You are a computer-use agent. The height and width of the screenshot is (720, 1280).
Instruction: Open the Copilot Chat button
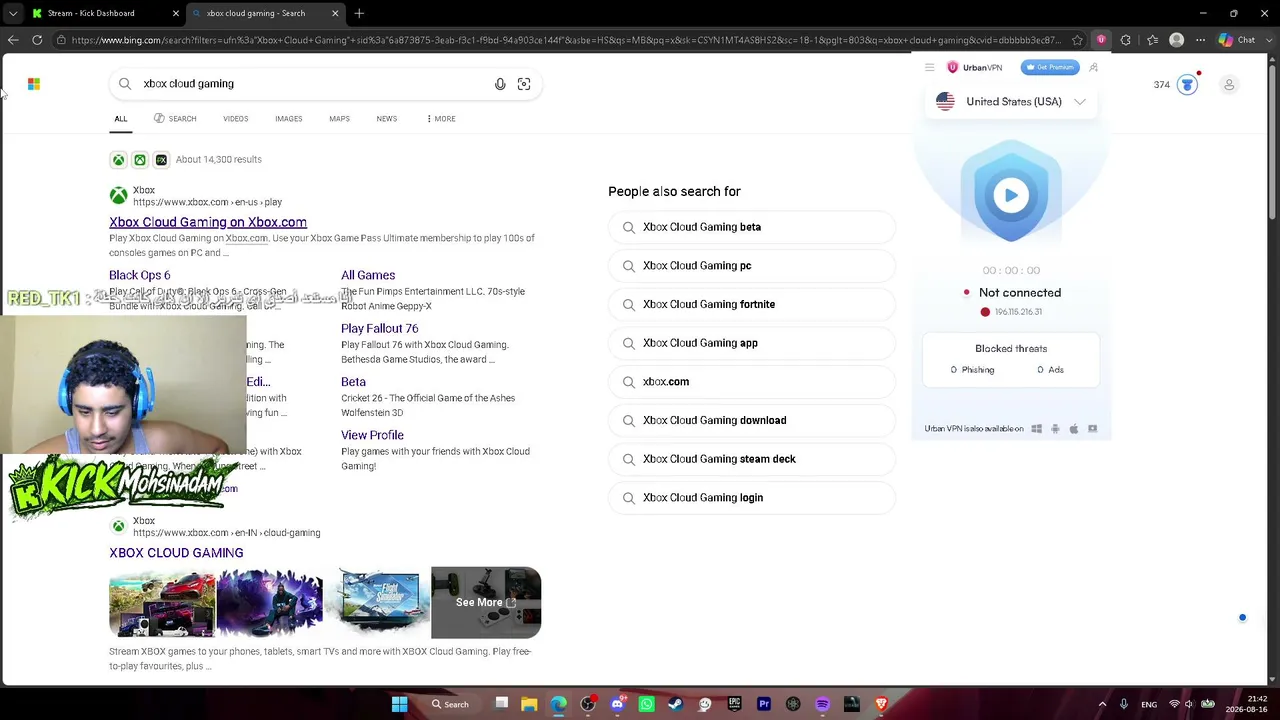pyautogui.click(x=1237, y=40)
